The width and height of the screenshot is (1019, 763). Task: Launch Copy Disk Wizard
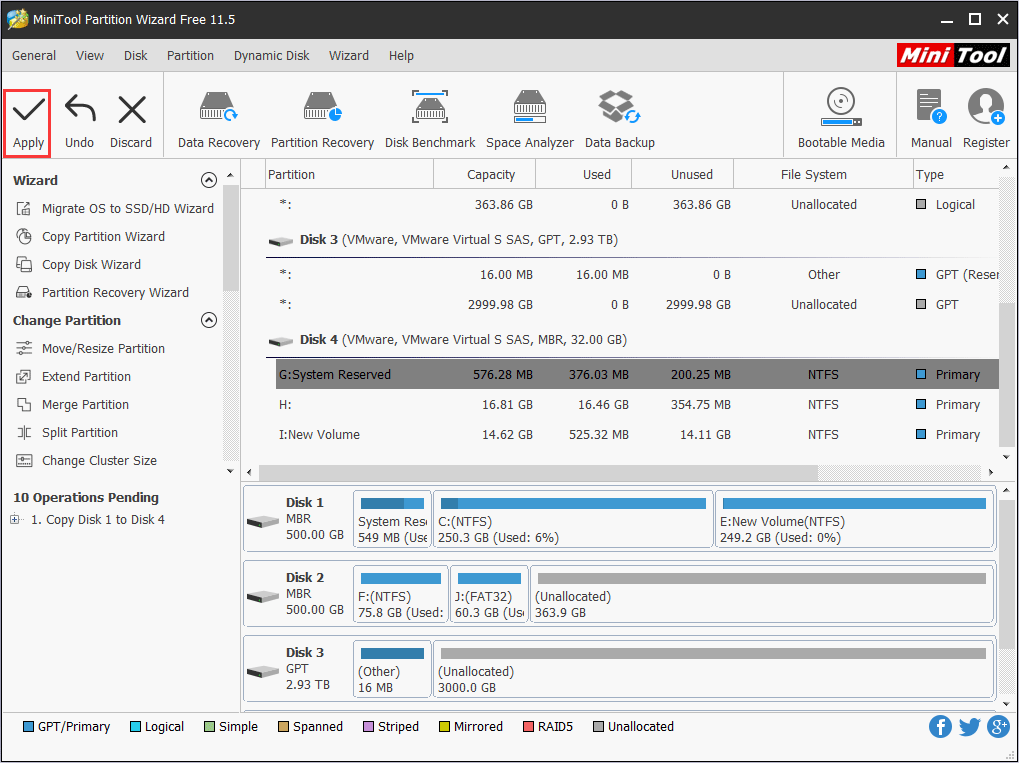coord(79,265)
